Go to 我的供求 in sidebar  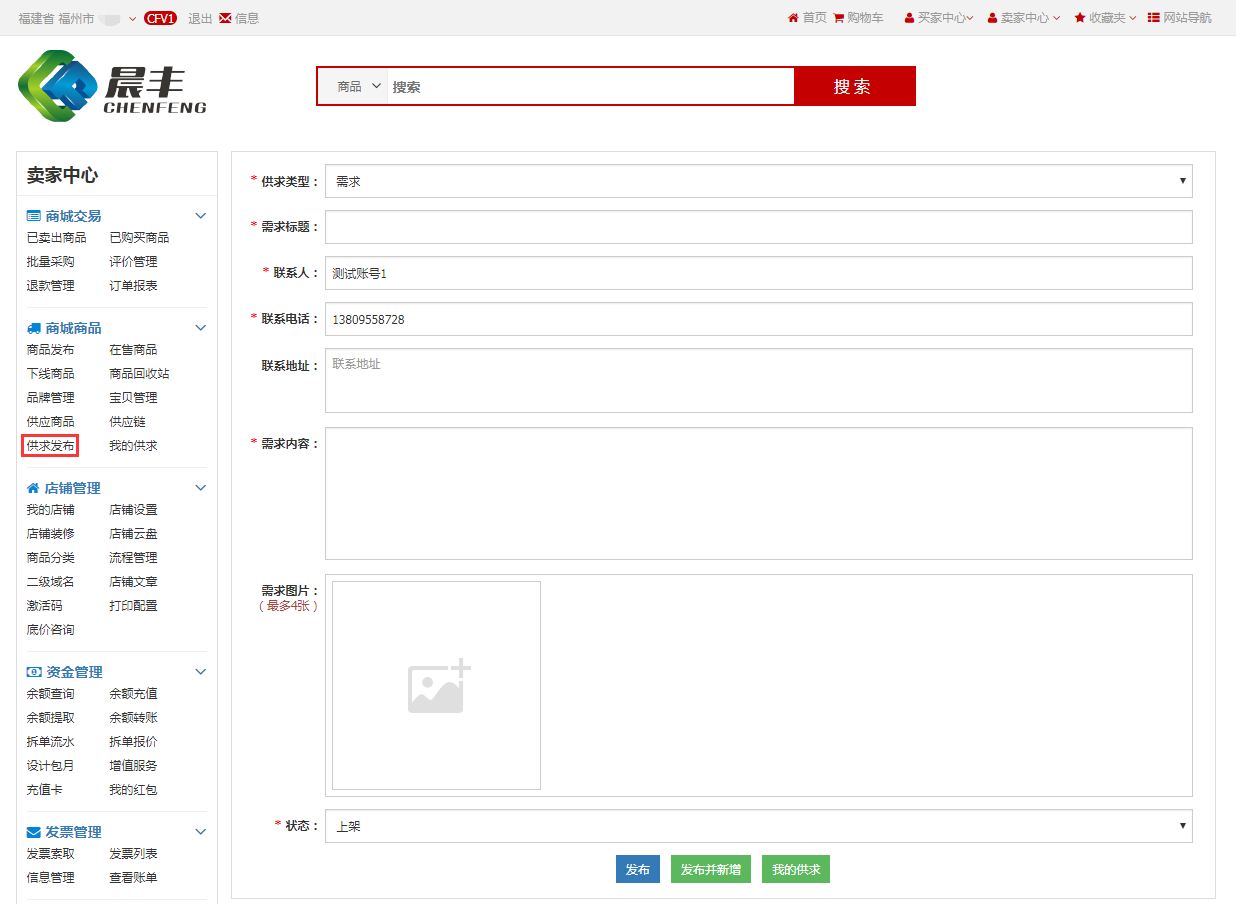point(133,446)
